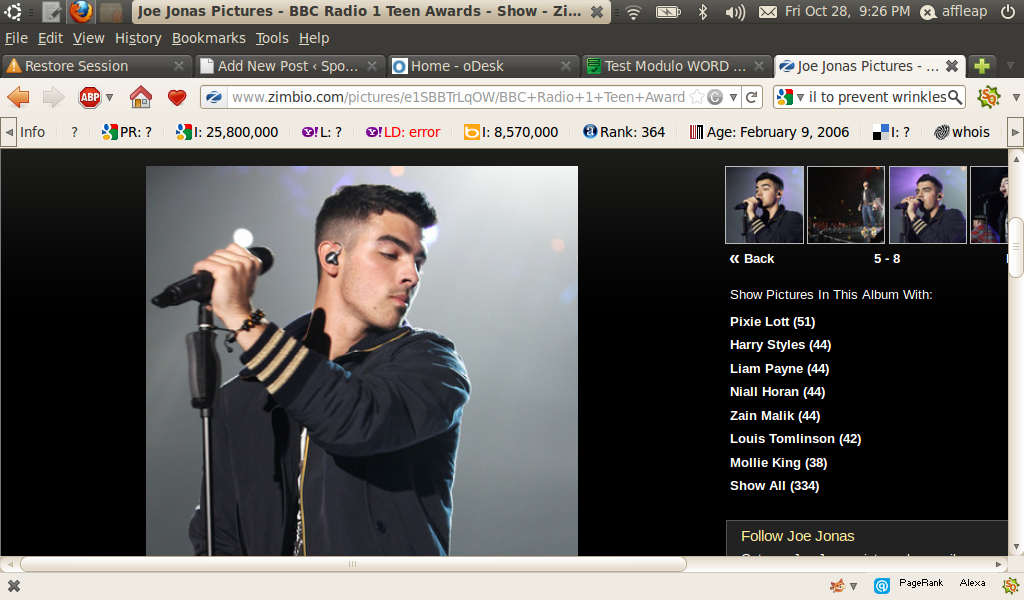Switch to the Home - oDesk tab

click(483, 66)
